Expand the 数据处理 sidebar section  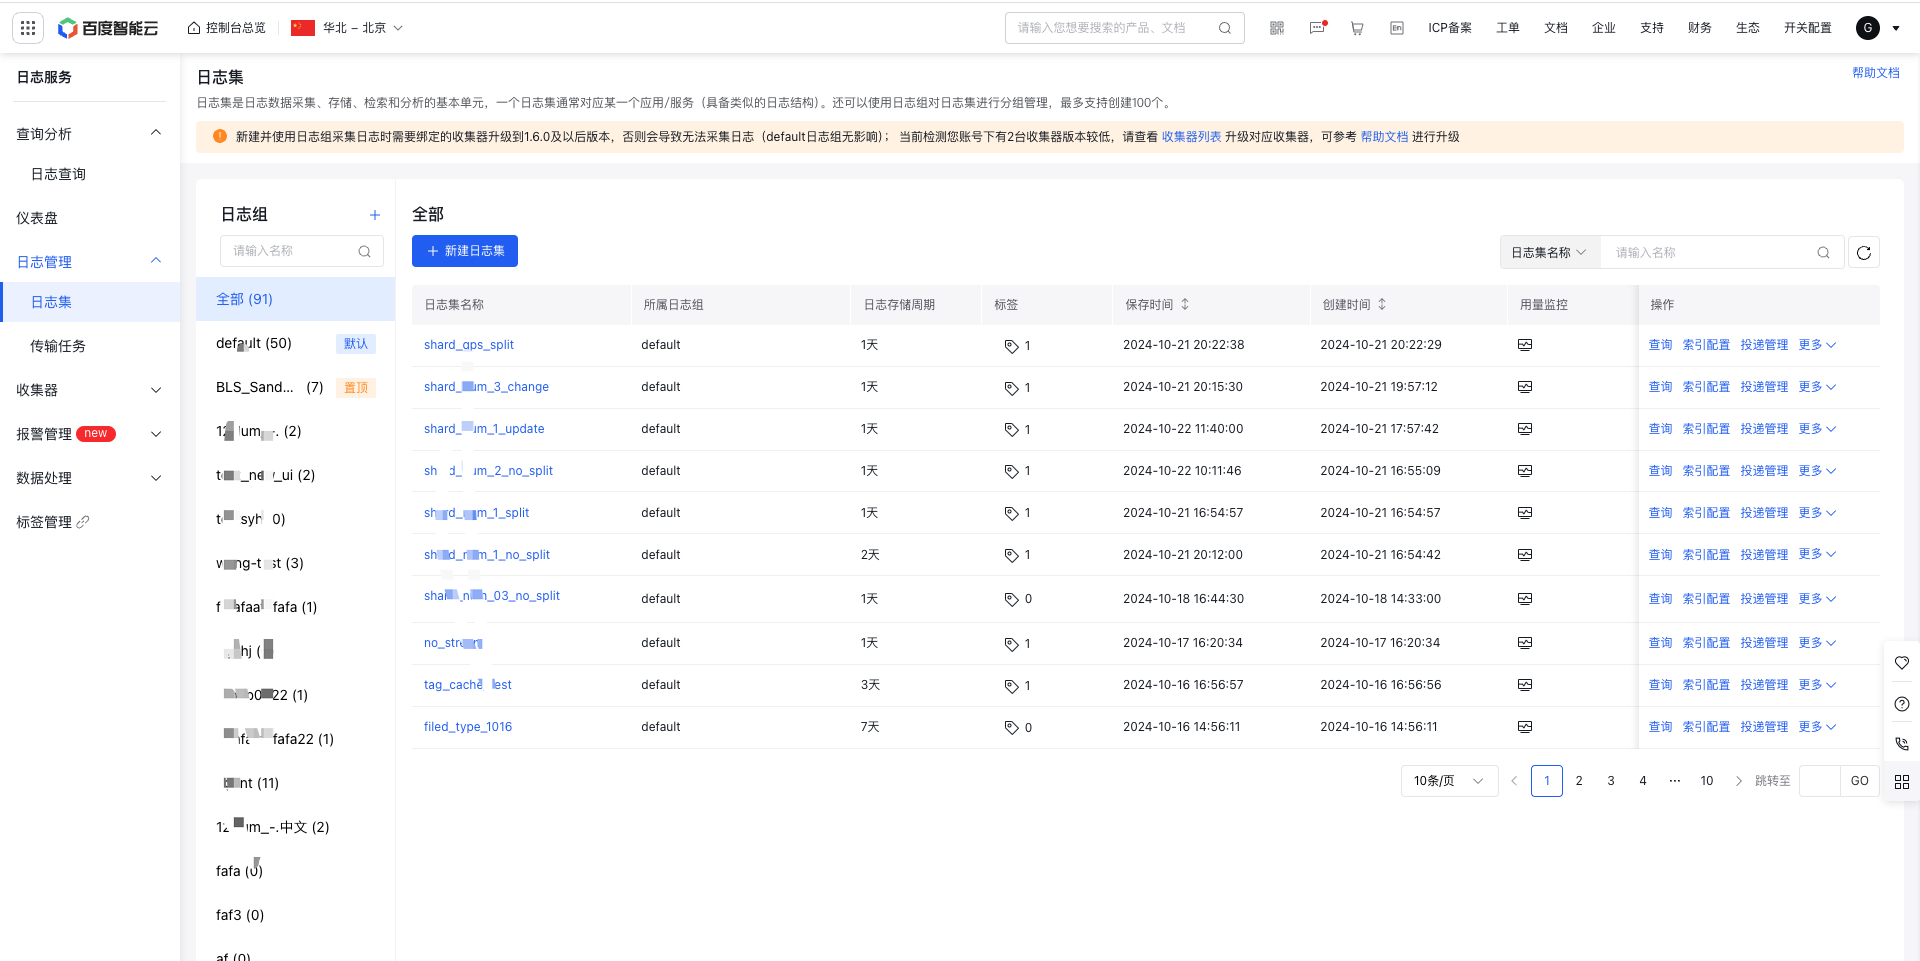(x=156, y=478)
